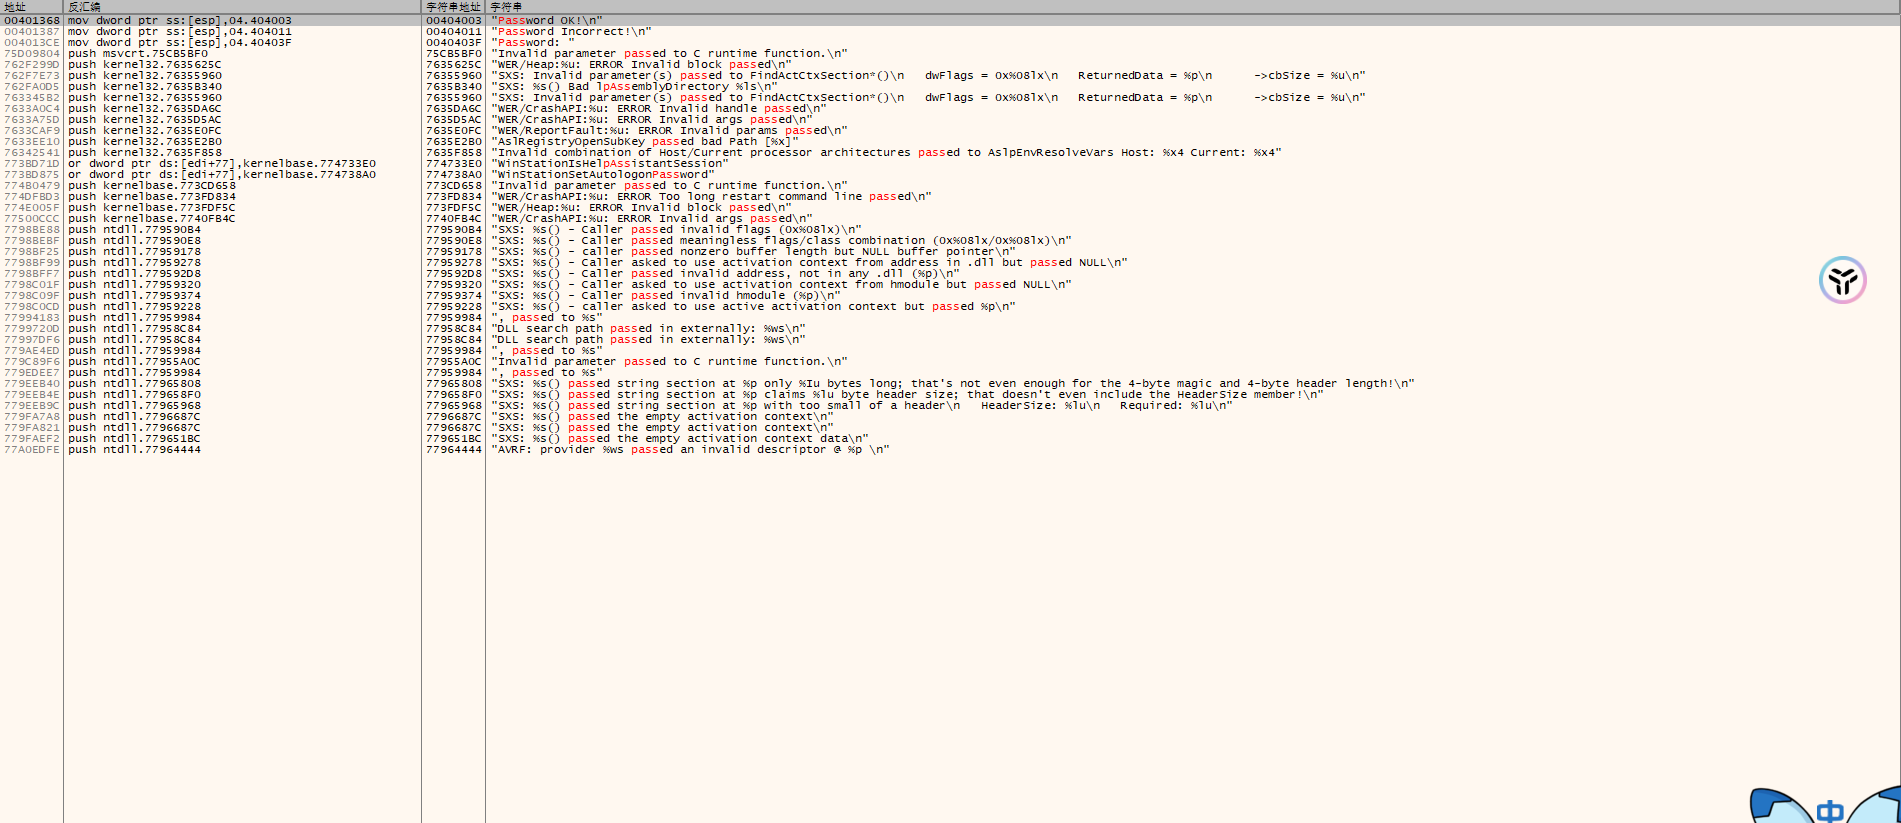1901x823 pixels.
Task: Sort by the 地址 column header
Action: tap(16, 7)
